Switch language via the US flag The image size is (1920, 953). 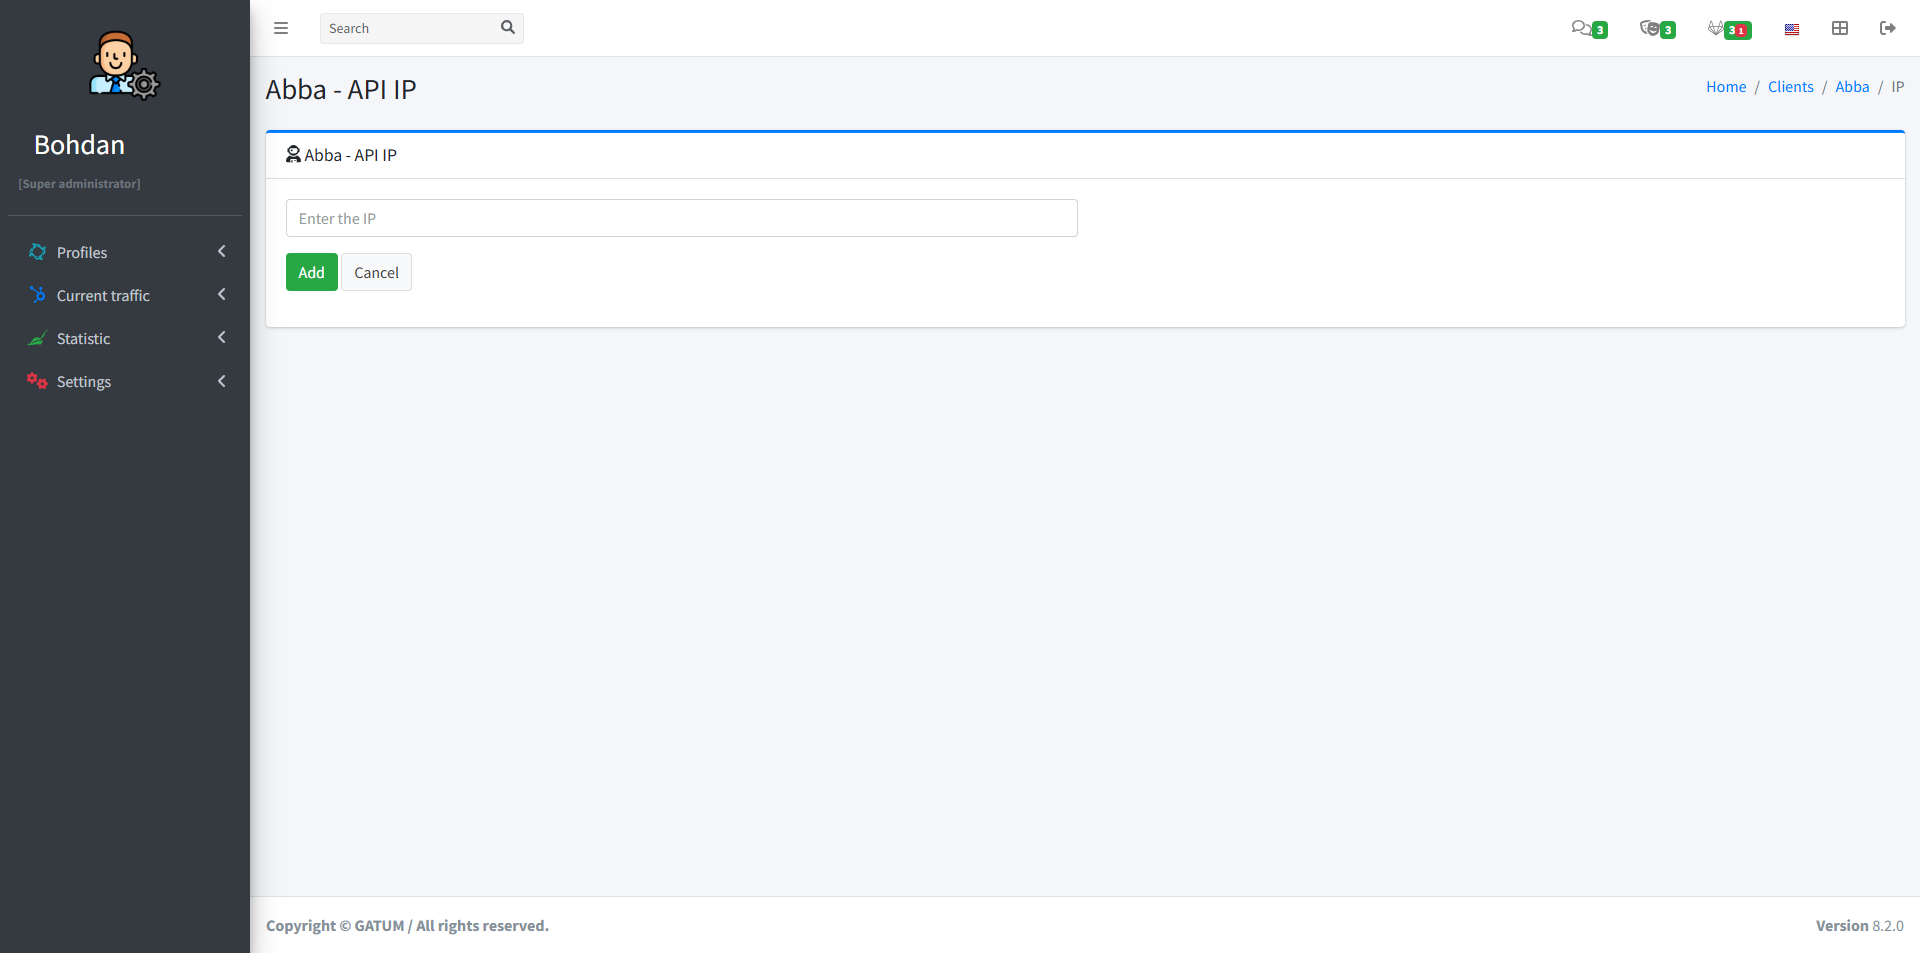1791,28
